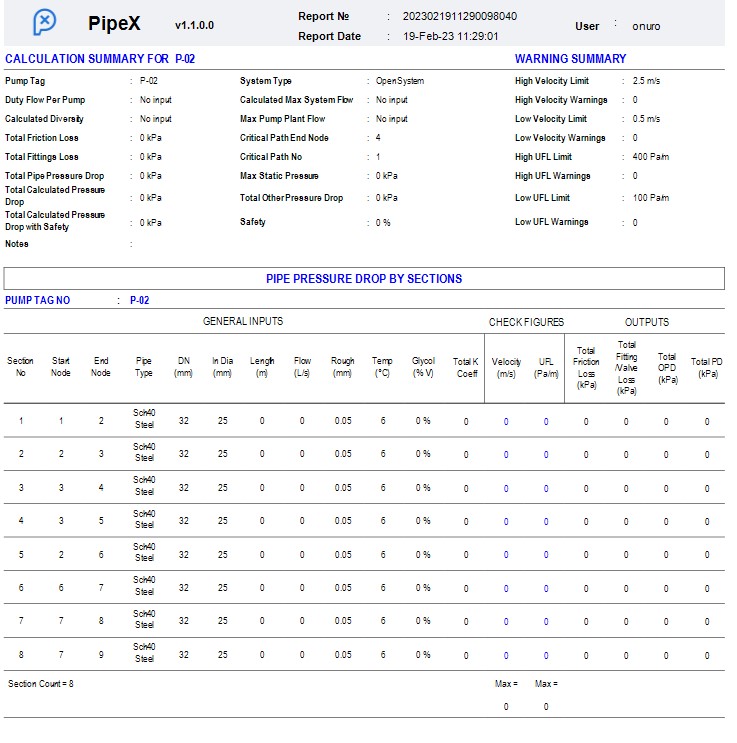Screen dimensions: 737x743
Task: Click the High Velocity Limit value 2.5 m/s
Action: pyautogui.click(x=646, y=81)
